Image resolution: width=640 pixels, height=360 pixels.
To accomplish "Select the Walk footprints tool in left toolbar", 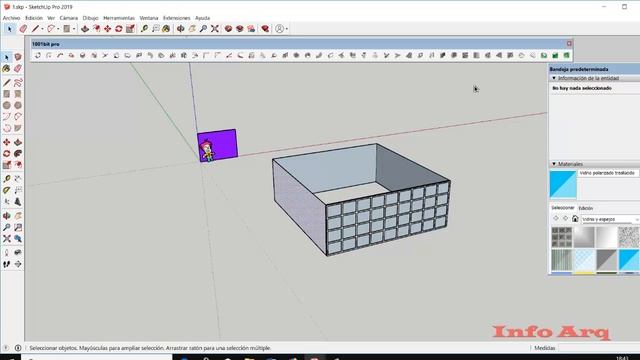I will tap(7, 264).
